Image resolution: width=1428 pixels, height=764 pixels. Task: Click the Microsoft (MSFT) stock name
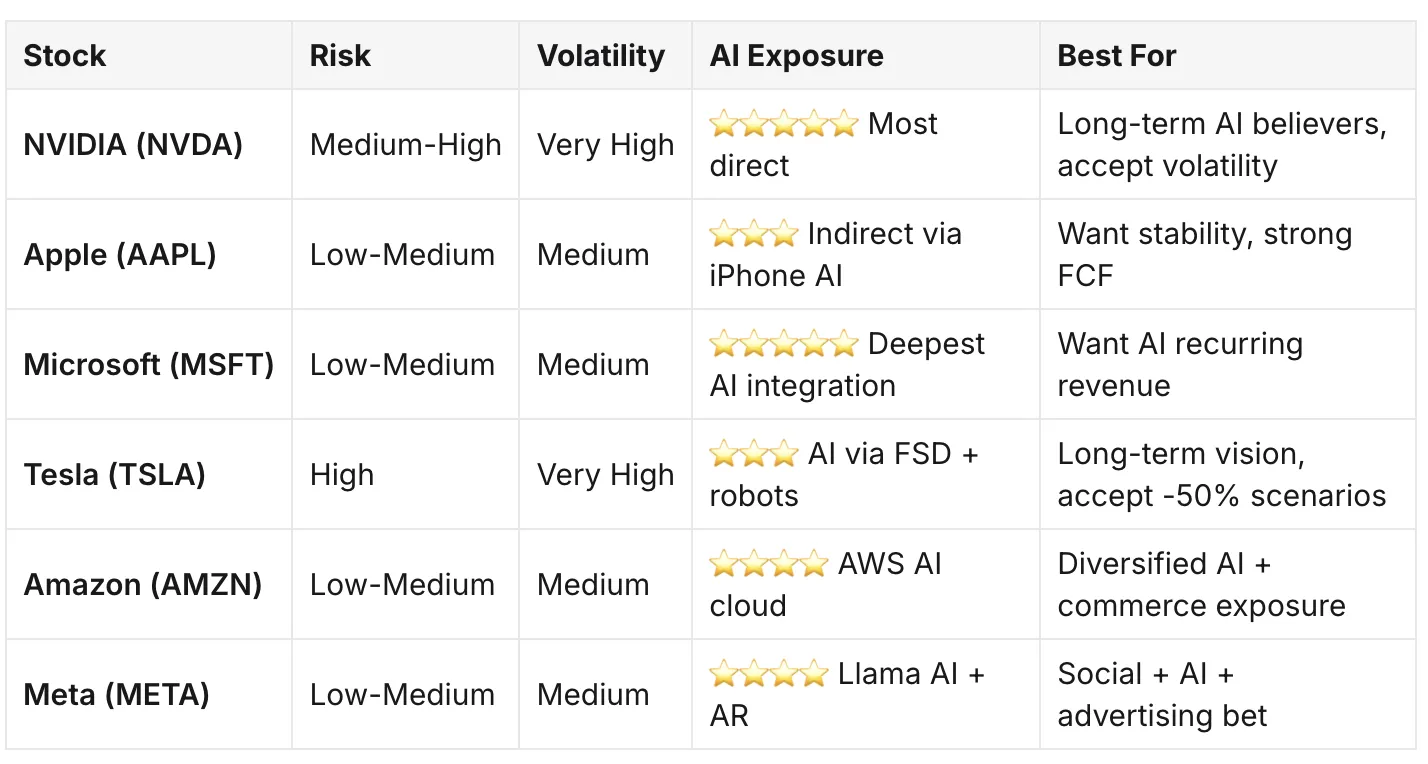click(x=149, y=365)
